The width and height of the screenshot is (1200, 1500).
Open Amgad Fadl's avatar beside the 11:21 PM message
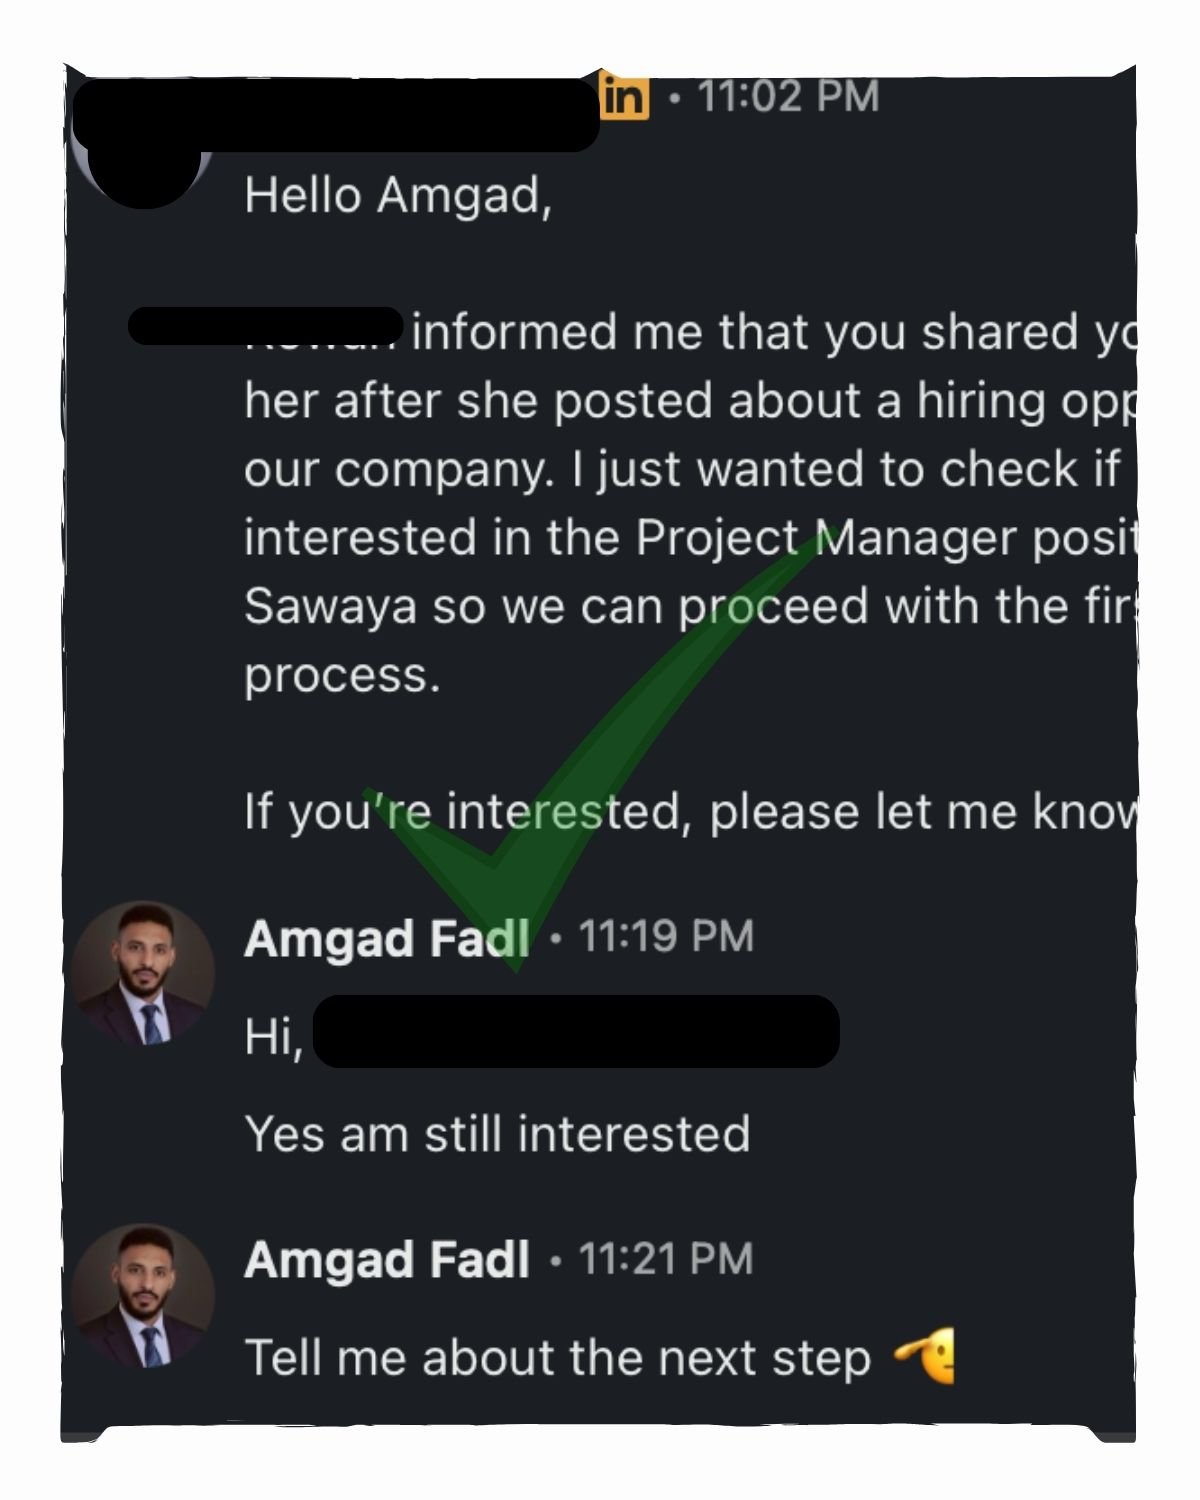point(143,1296)
